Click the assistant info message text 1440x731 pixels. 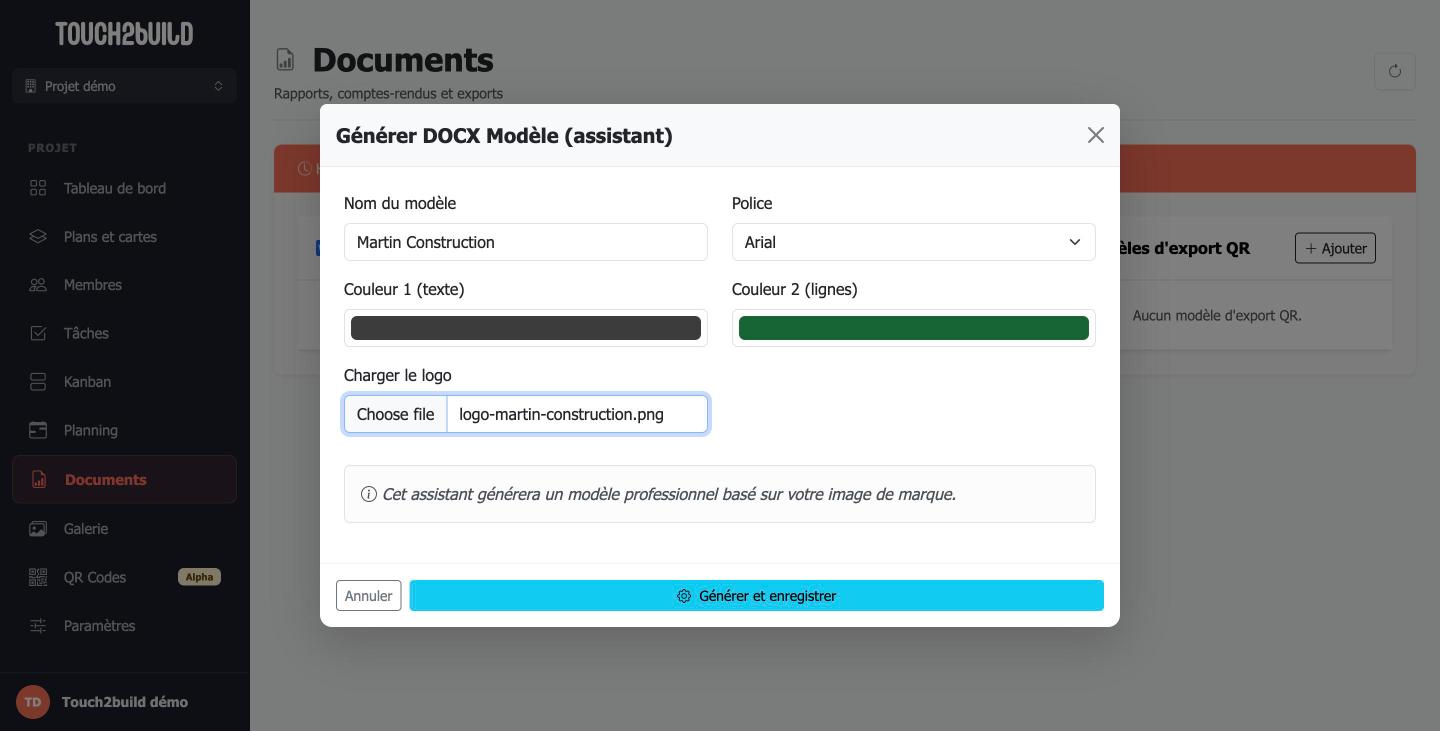tap(669, 494)
